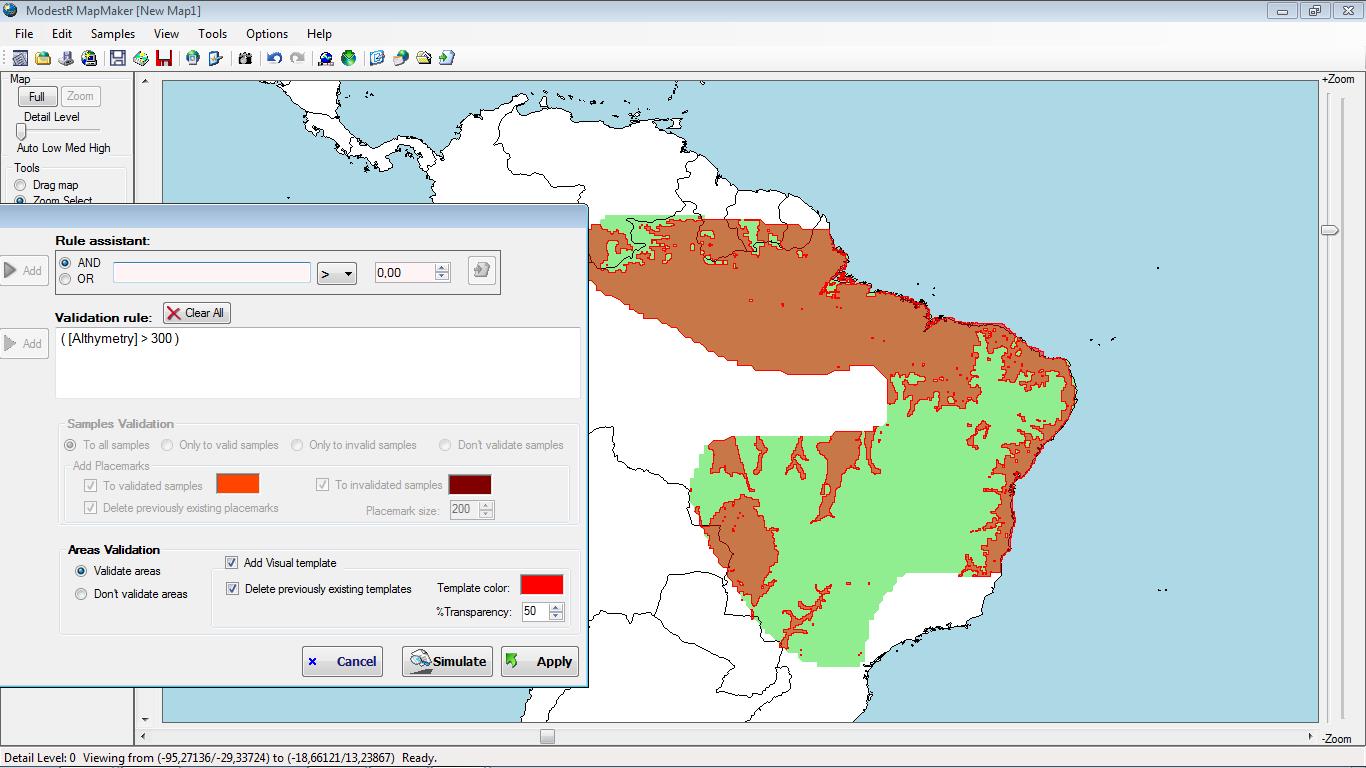Click the green globe download icon
The width and height of the screenshot is (1366, 768).
(349, 58)
